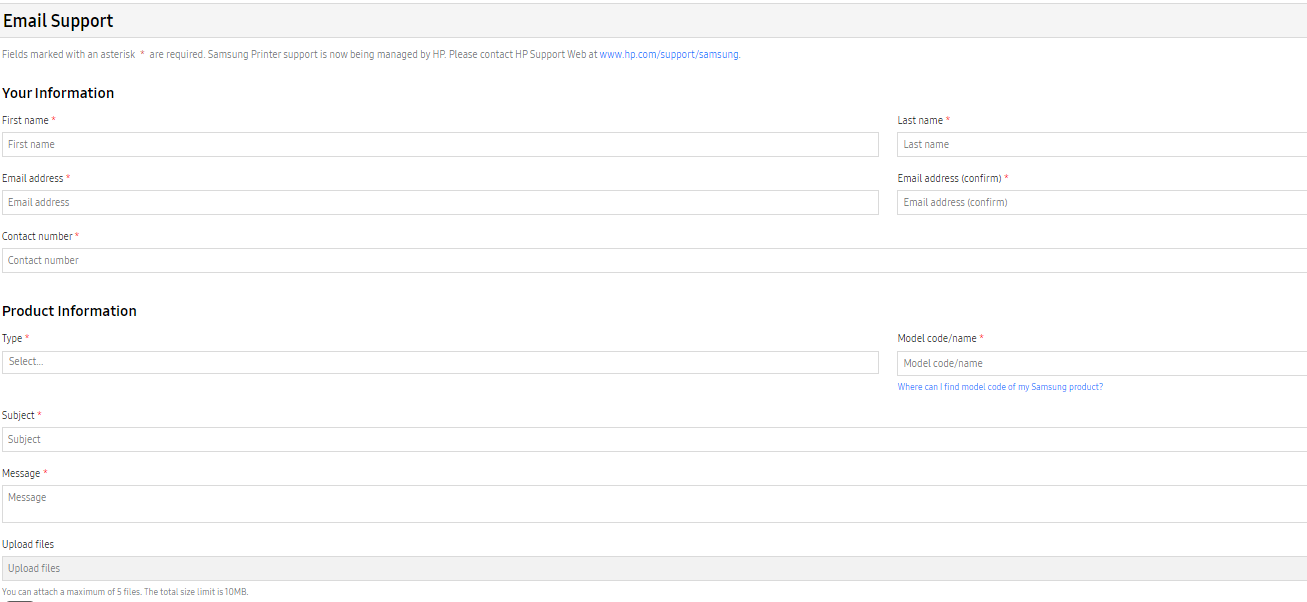
Task: Click the First name input field
Action: (x=440, y=144)
